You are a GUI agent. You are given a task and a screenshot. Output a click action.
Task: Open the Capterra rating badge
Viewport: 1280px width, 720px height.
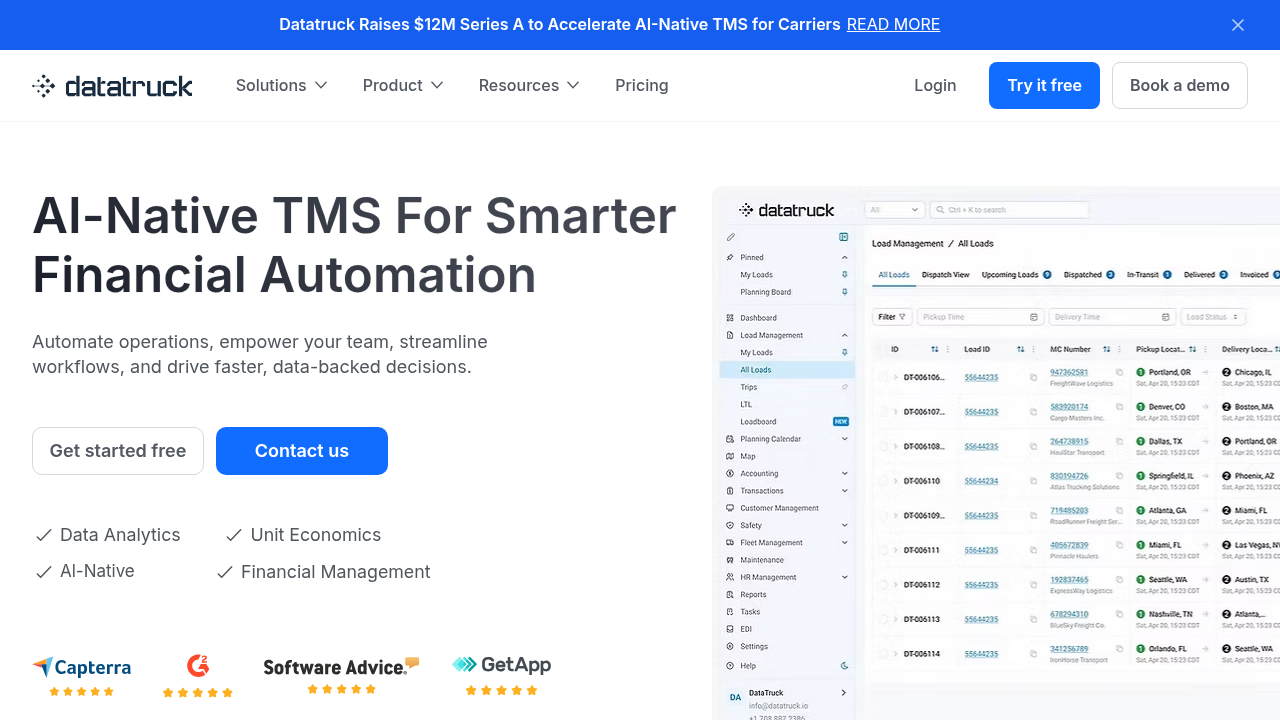[82, 676]
